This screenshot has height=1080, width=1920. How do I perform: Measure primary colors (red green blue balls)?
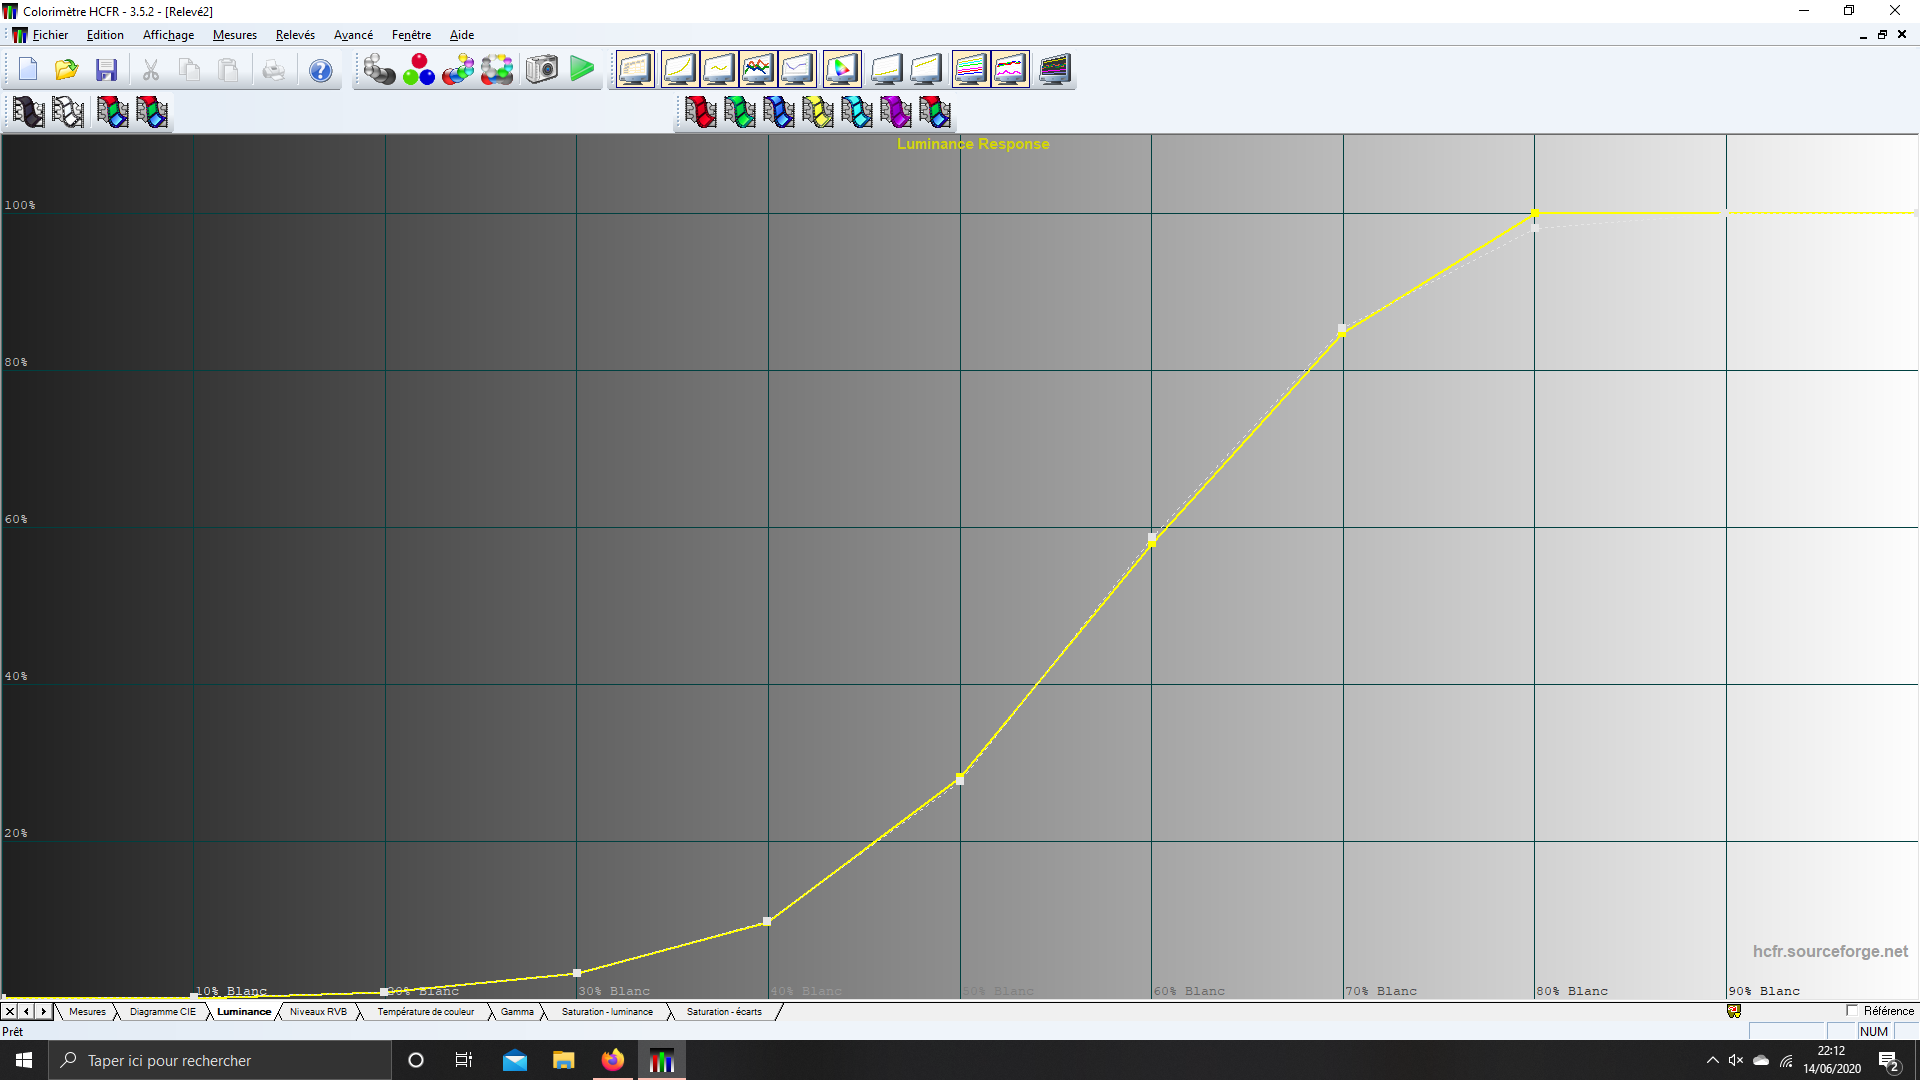click(x=418, y=69)
